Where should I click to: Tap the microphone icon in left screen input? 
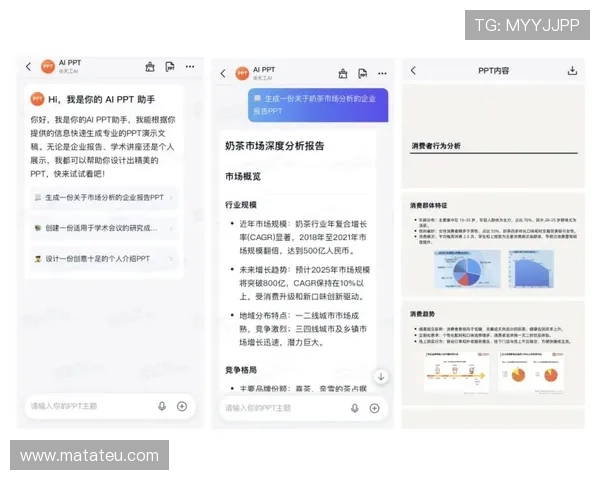[162, 406]
